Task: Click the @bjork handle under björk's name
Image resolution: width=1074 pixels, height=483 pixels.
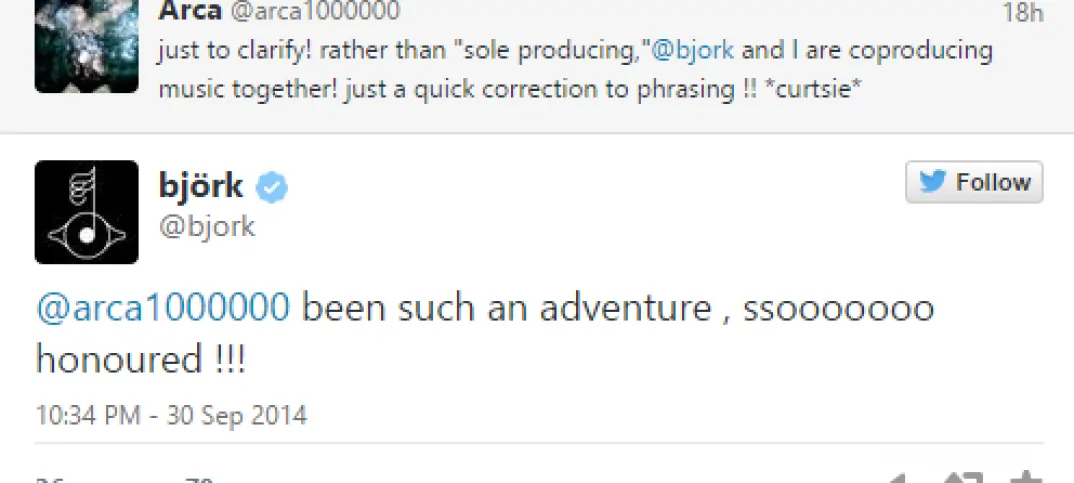Action: coord(207,226)
